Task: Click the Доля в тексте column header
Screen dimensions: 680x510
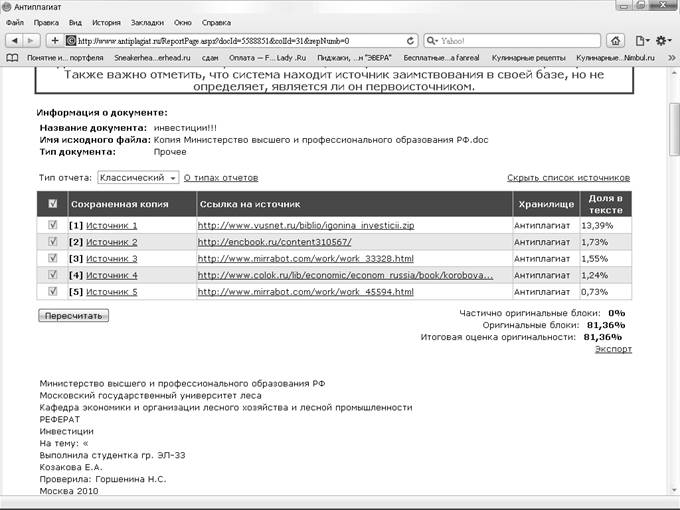Action: tap(605, 204)
